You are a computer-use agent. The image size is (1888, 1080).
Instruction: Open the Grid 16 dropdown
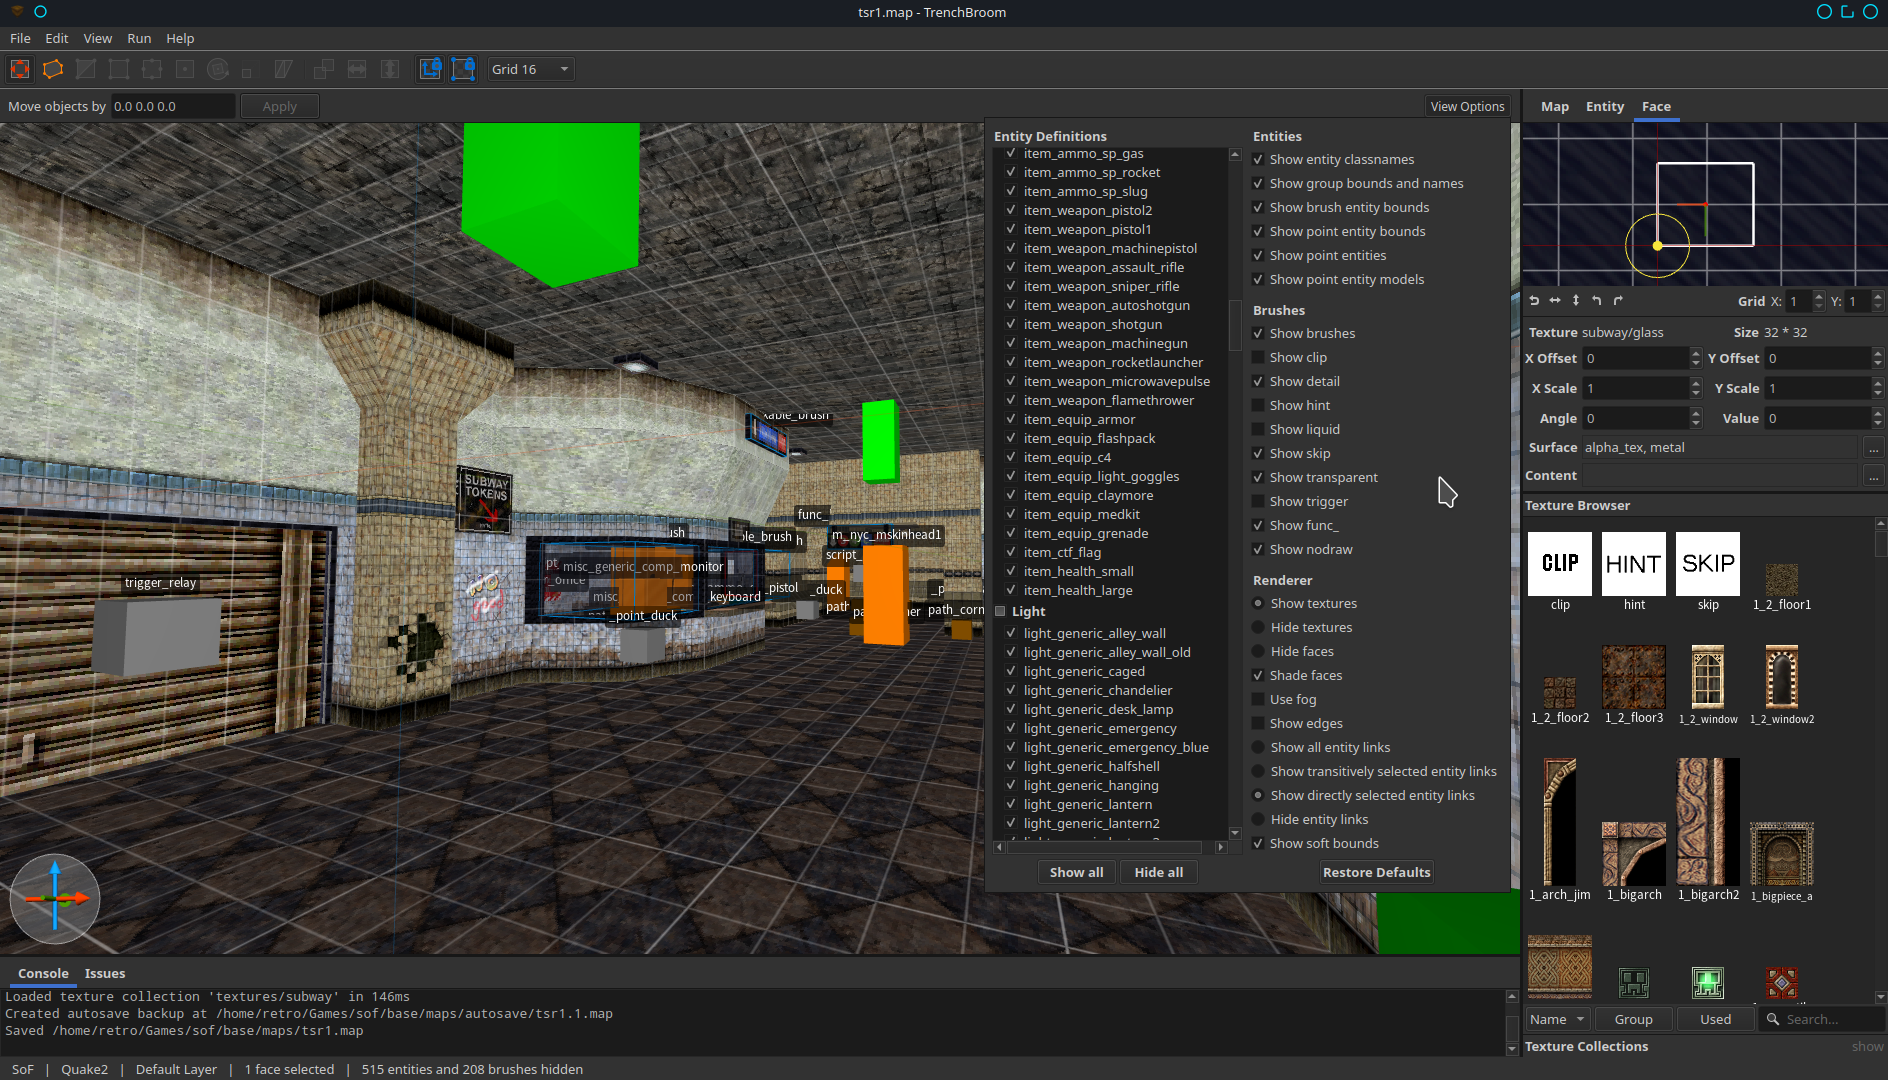[x=531, y=69]
